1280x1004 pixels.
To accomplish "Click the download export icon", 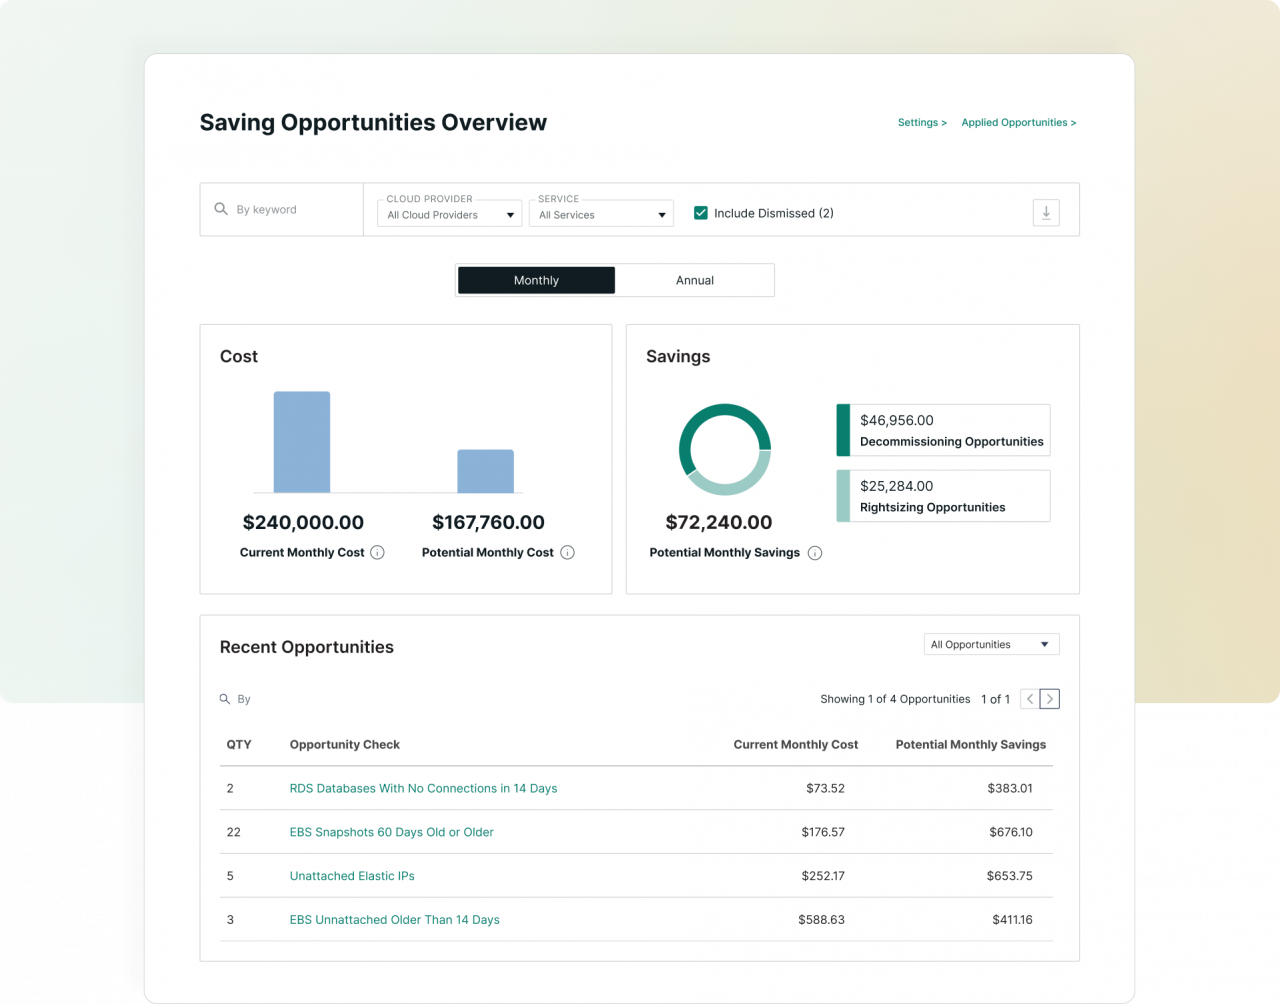I will click(1046, 213).
